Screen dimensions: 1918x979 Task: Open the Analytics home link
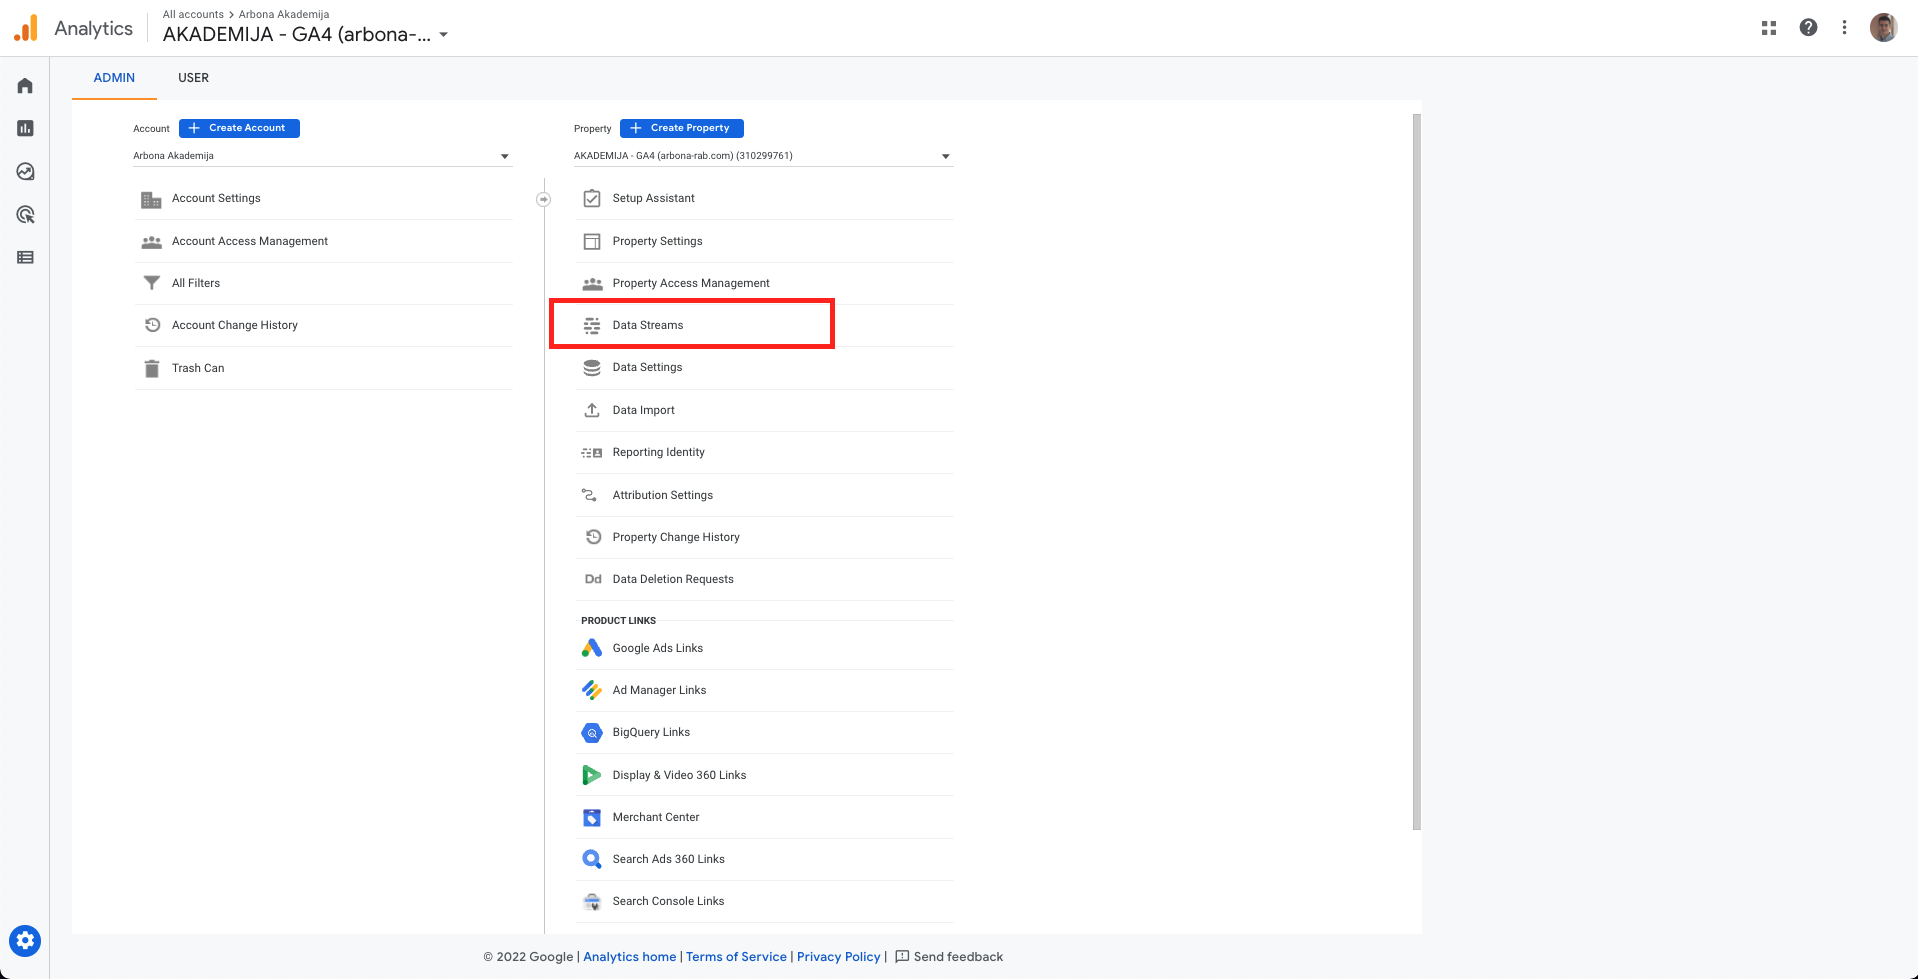pos(630,957)
